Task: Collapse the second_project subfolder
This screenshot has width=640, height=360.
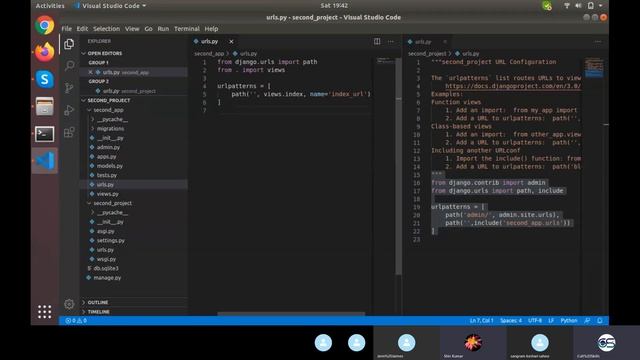Action: pos(89,203)
